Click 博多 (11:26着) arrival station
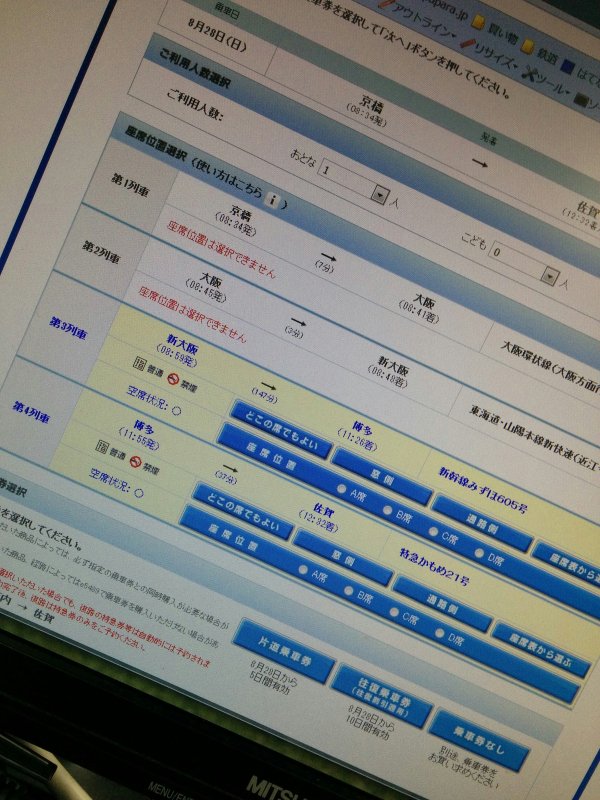This screenshot has width=600, height=800. [x=360, y=435]
